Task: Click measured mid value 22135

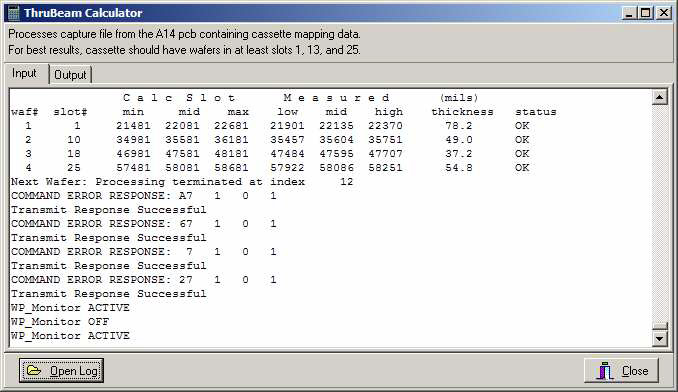Action: pyautogui.click(x=336, y=126)
